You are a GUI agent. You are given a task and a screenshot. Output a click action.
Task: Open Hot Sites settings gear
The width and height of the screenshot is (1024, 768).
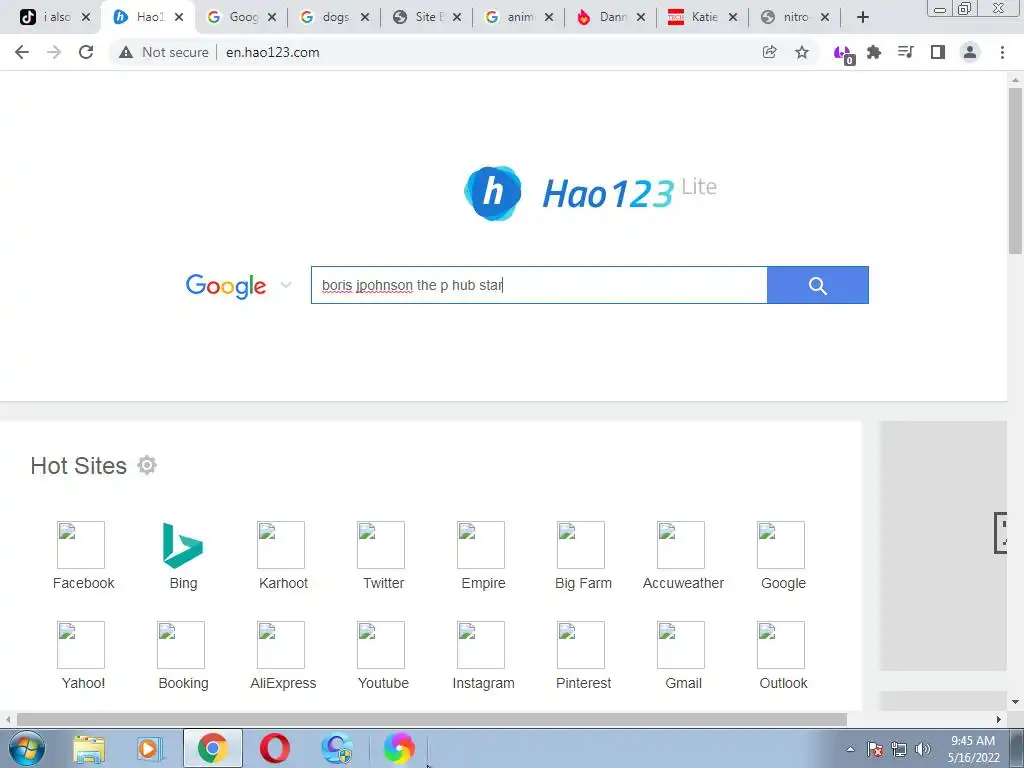pos(147,466)
